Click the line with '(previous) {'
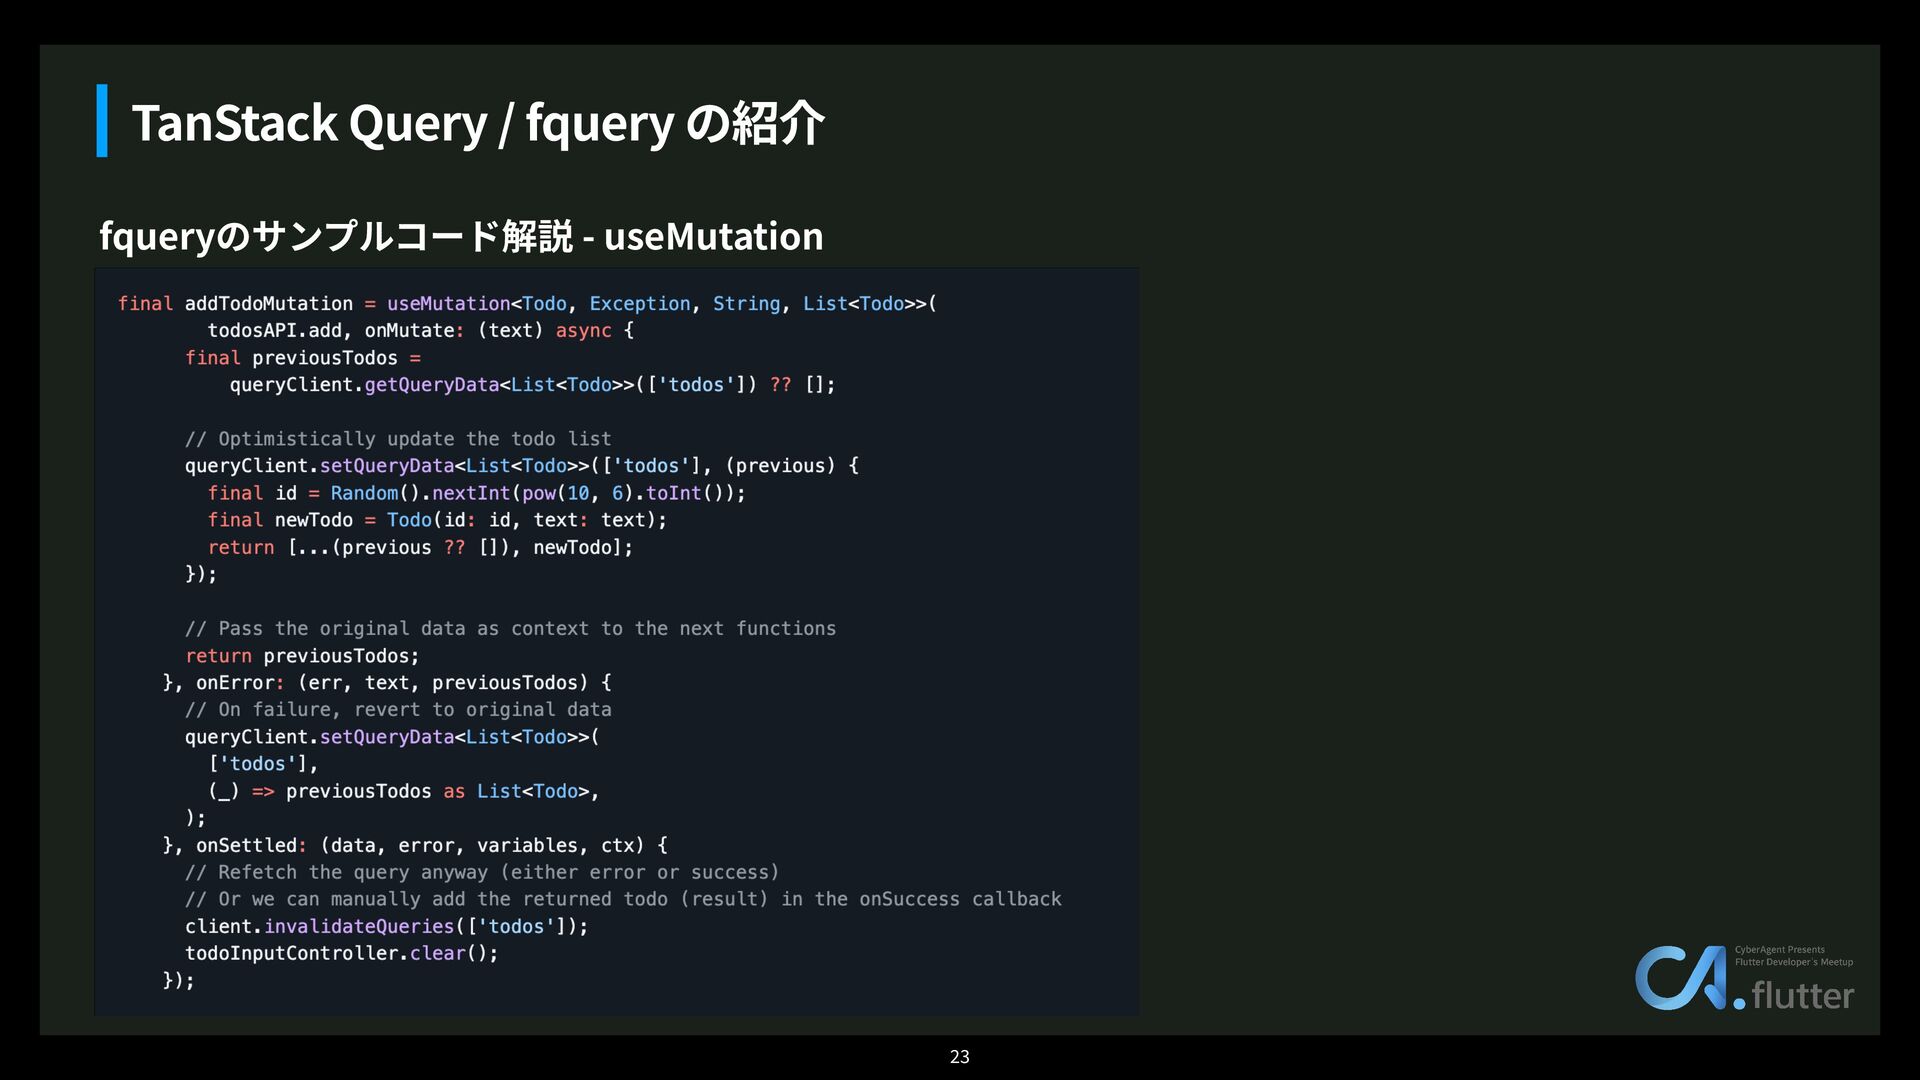This screenshot has width=1920, height=1080. 522,465
